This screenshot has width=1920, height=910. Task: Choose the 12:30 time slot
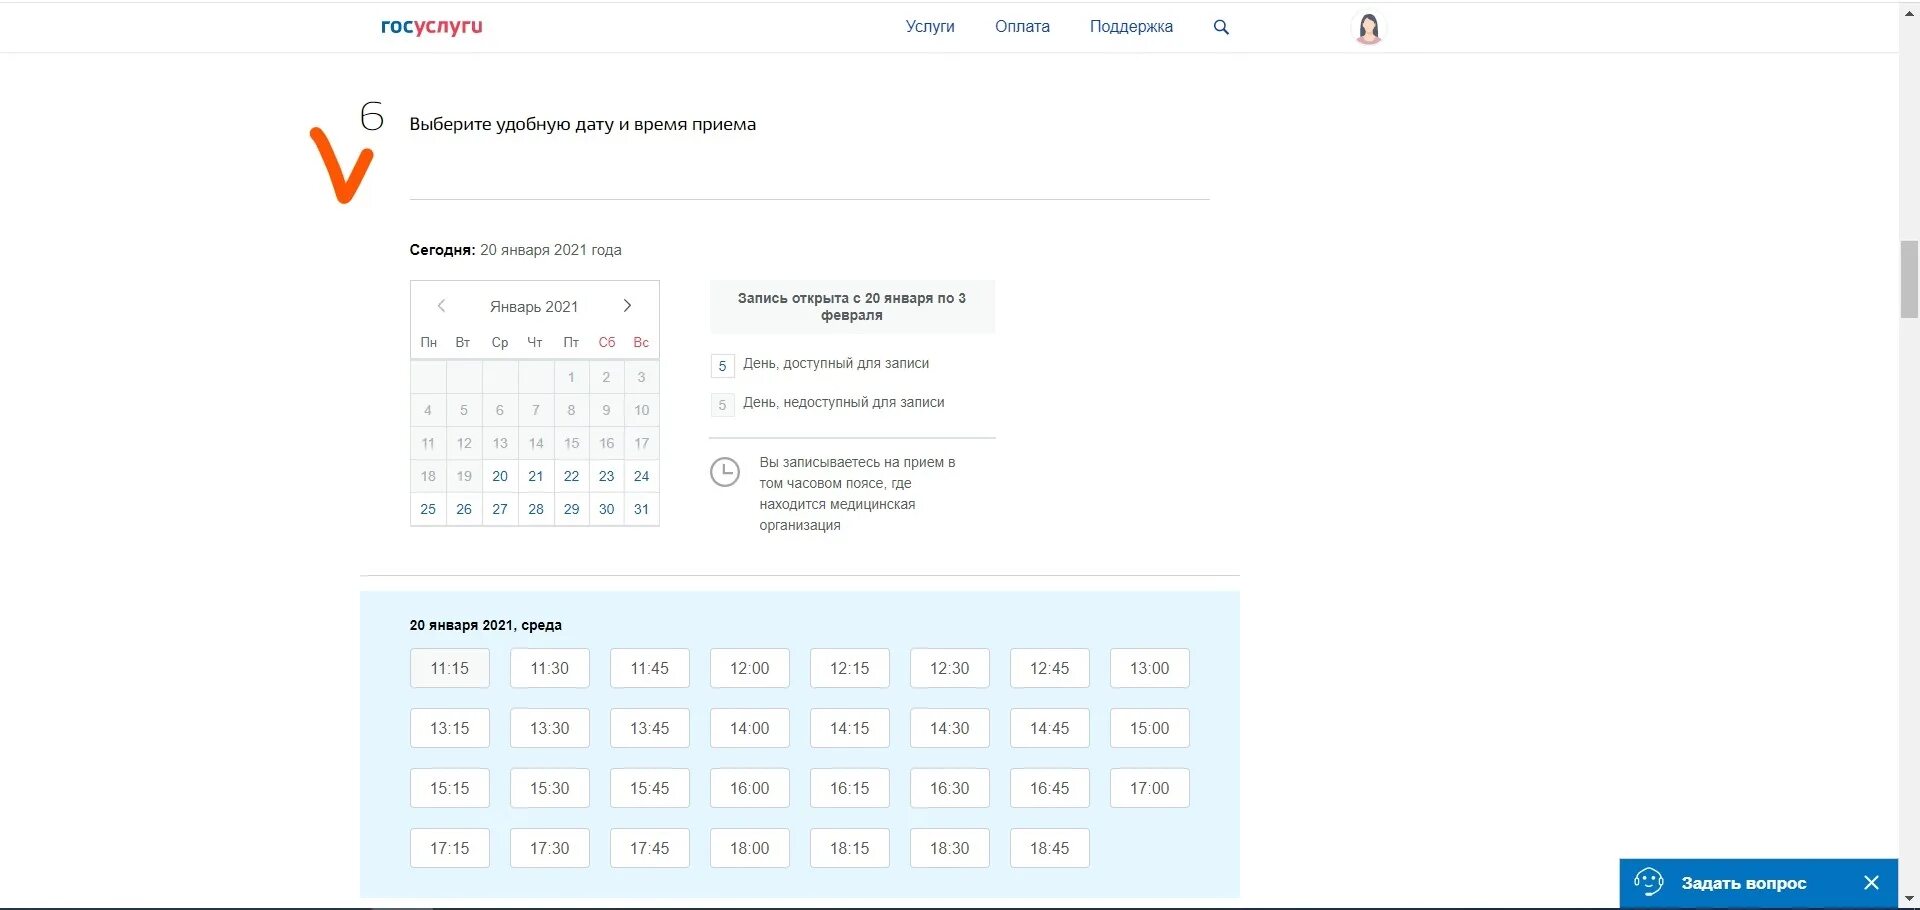[950, 668]
